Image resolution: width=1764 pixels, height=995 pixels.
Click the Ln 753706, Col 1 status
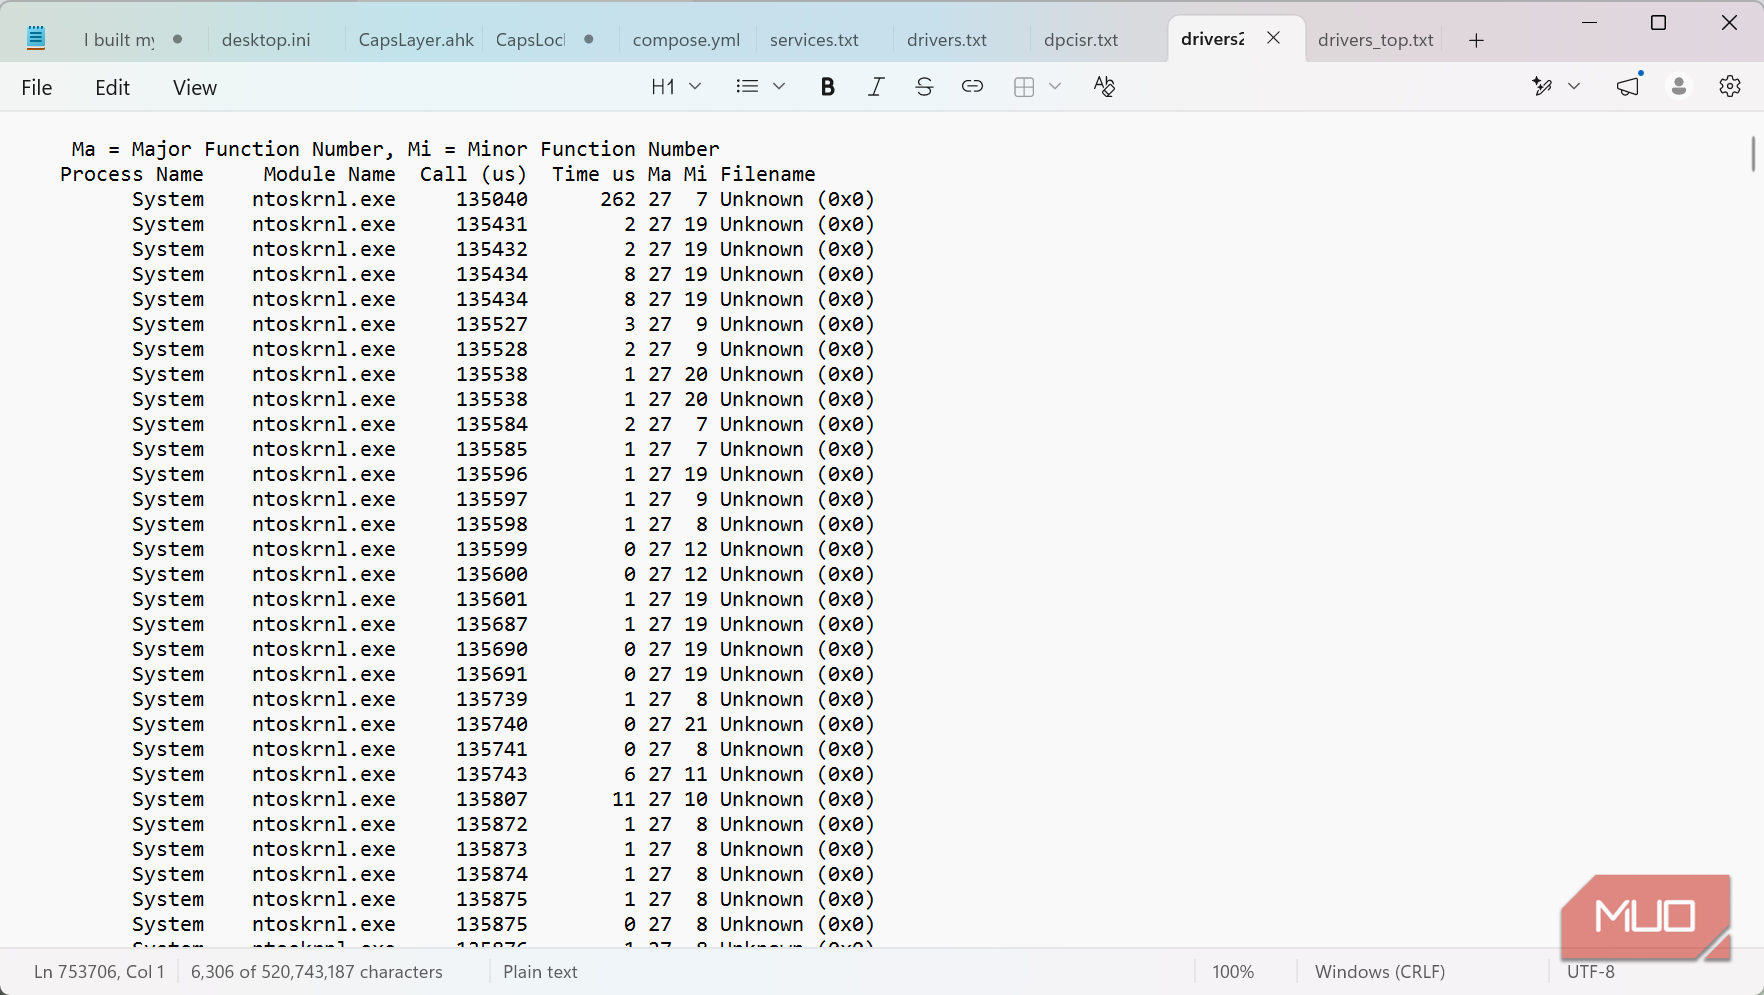pyautogui.click(x=99, y=972)
